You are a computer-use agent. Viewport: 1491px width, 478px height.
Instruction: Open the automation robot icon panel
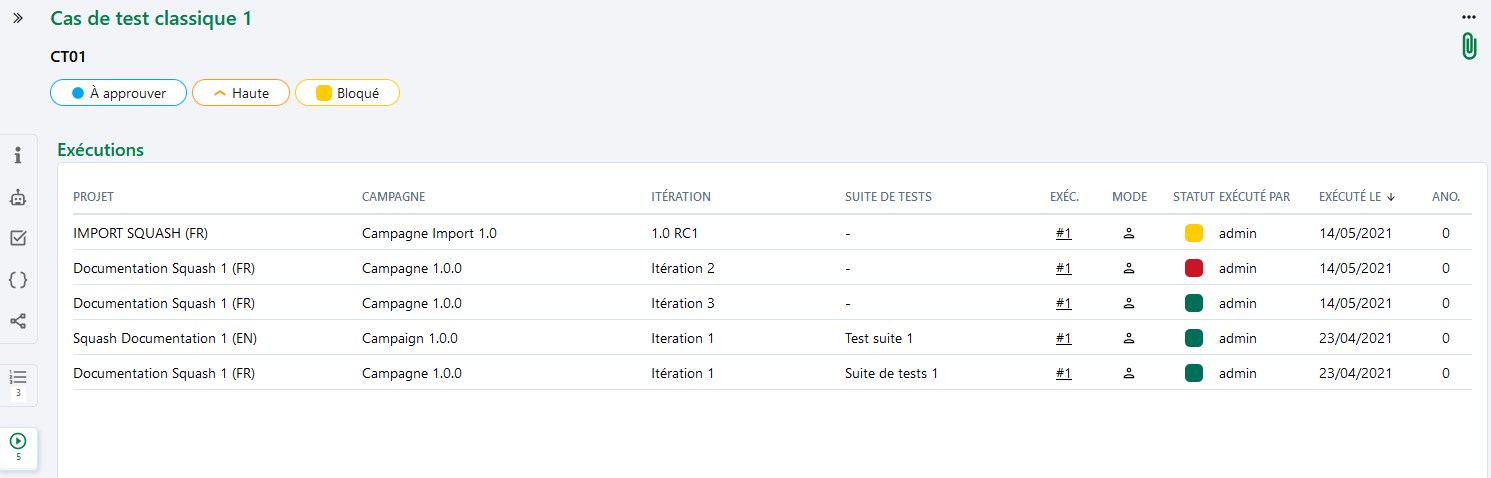(x=18, y=197)
